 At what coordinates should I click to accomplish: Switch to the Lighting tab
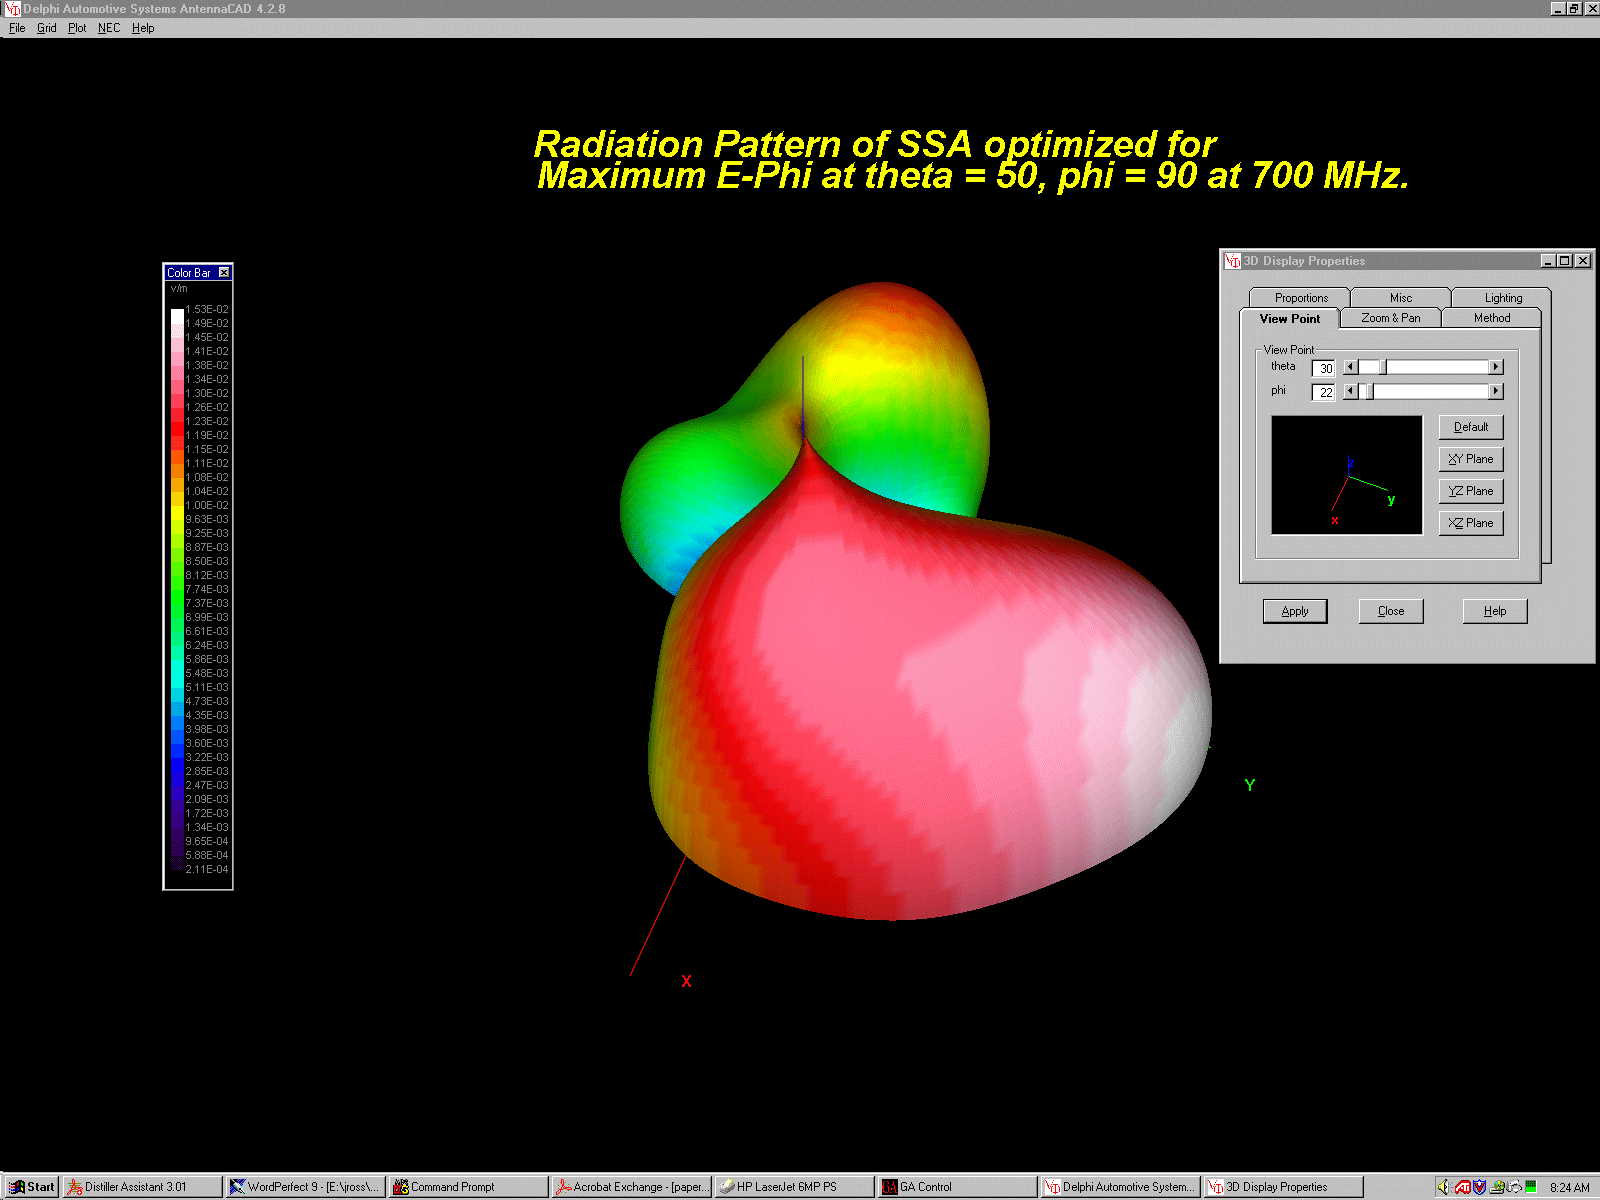click(x=1502, y=298)
